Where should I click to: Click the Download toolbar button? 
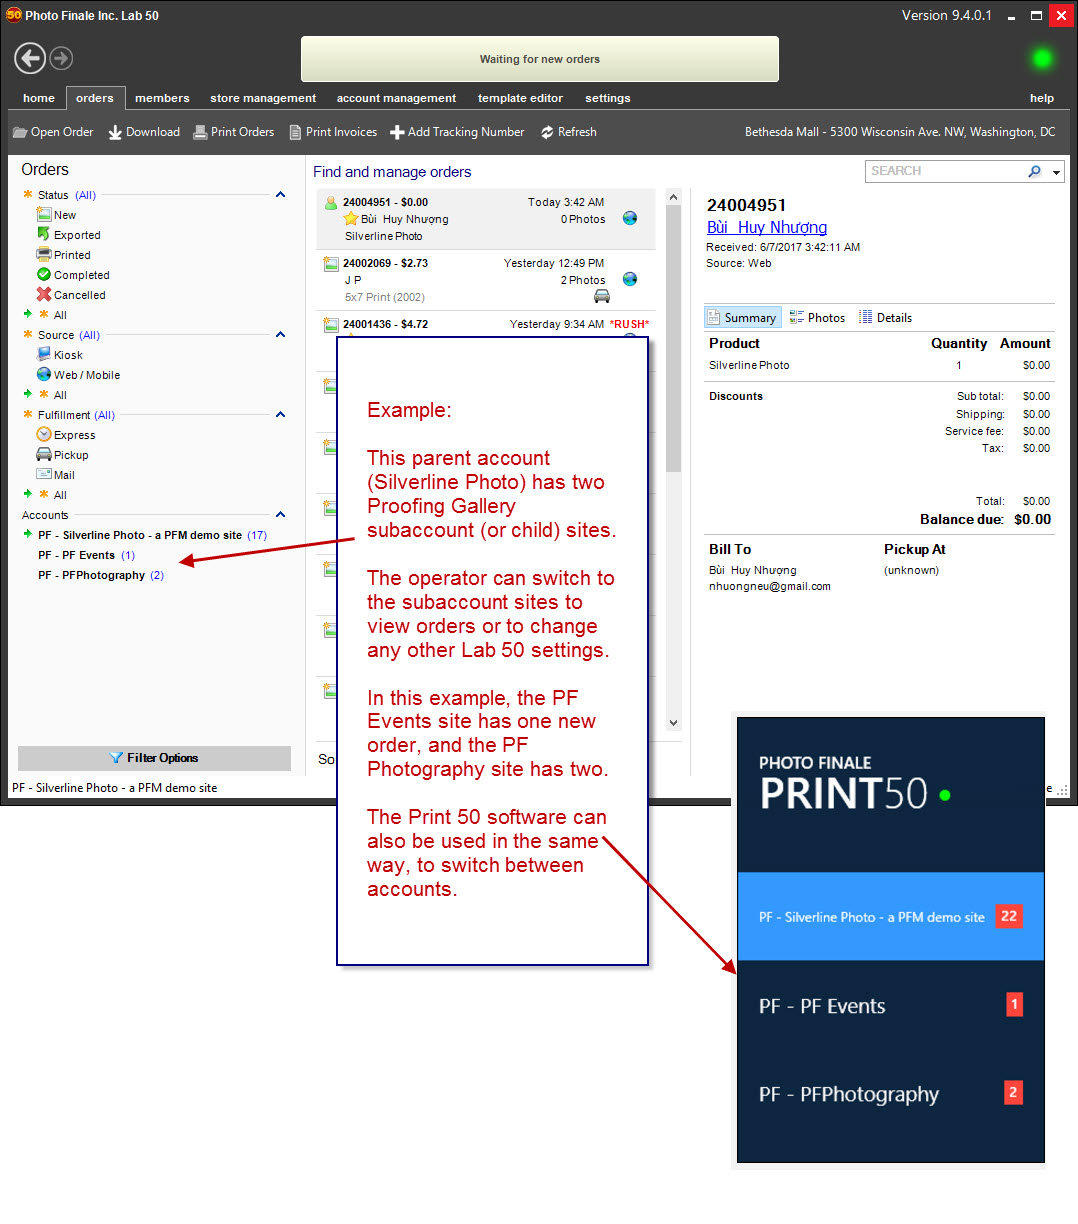[144, 132]
